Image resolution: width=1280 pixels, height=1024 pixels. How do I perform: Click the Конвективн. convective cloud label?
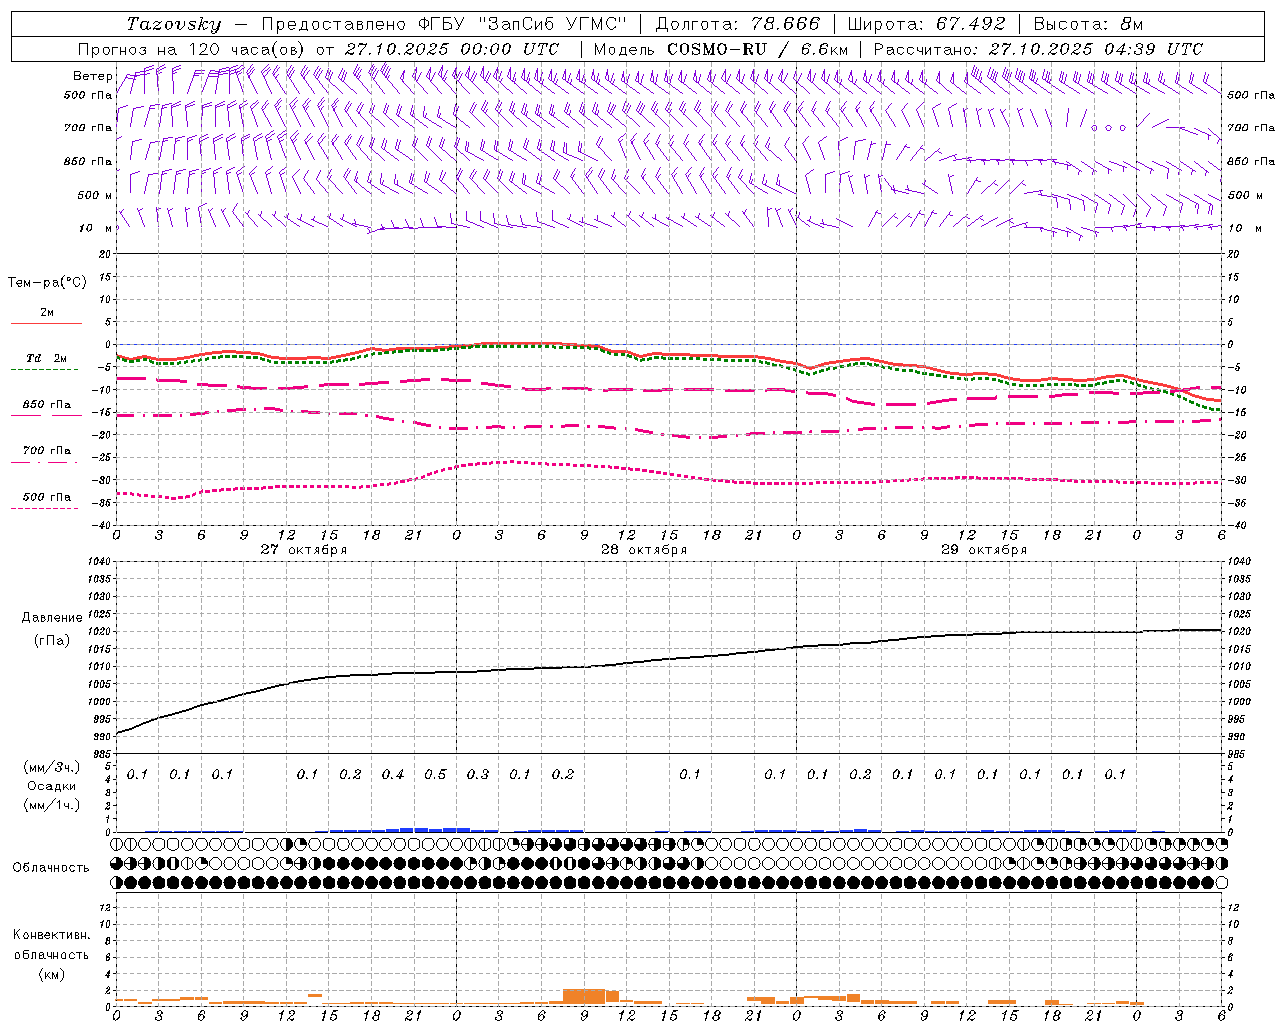coord(51,935)
